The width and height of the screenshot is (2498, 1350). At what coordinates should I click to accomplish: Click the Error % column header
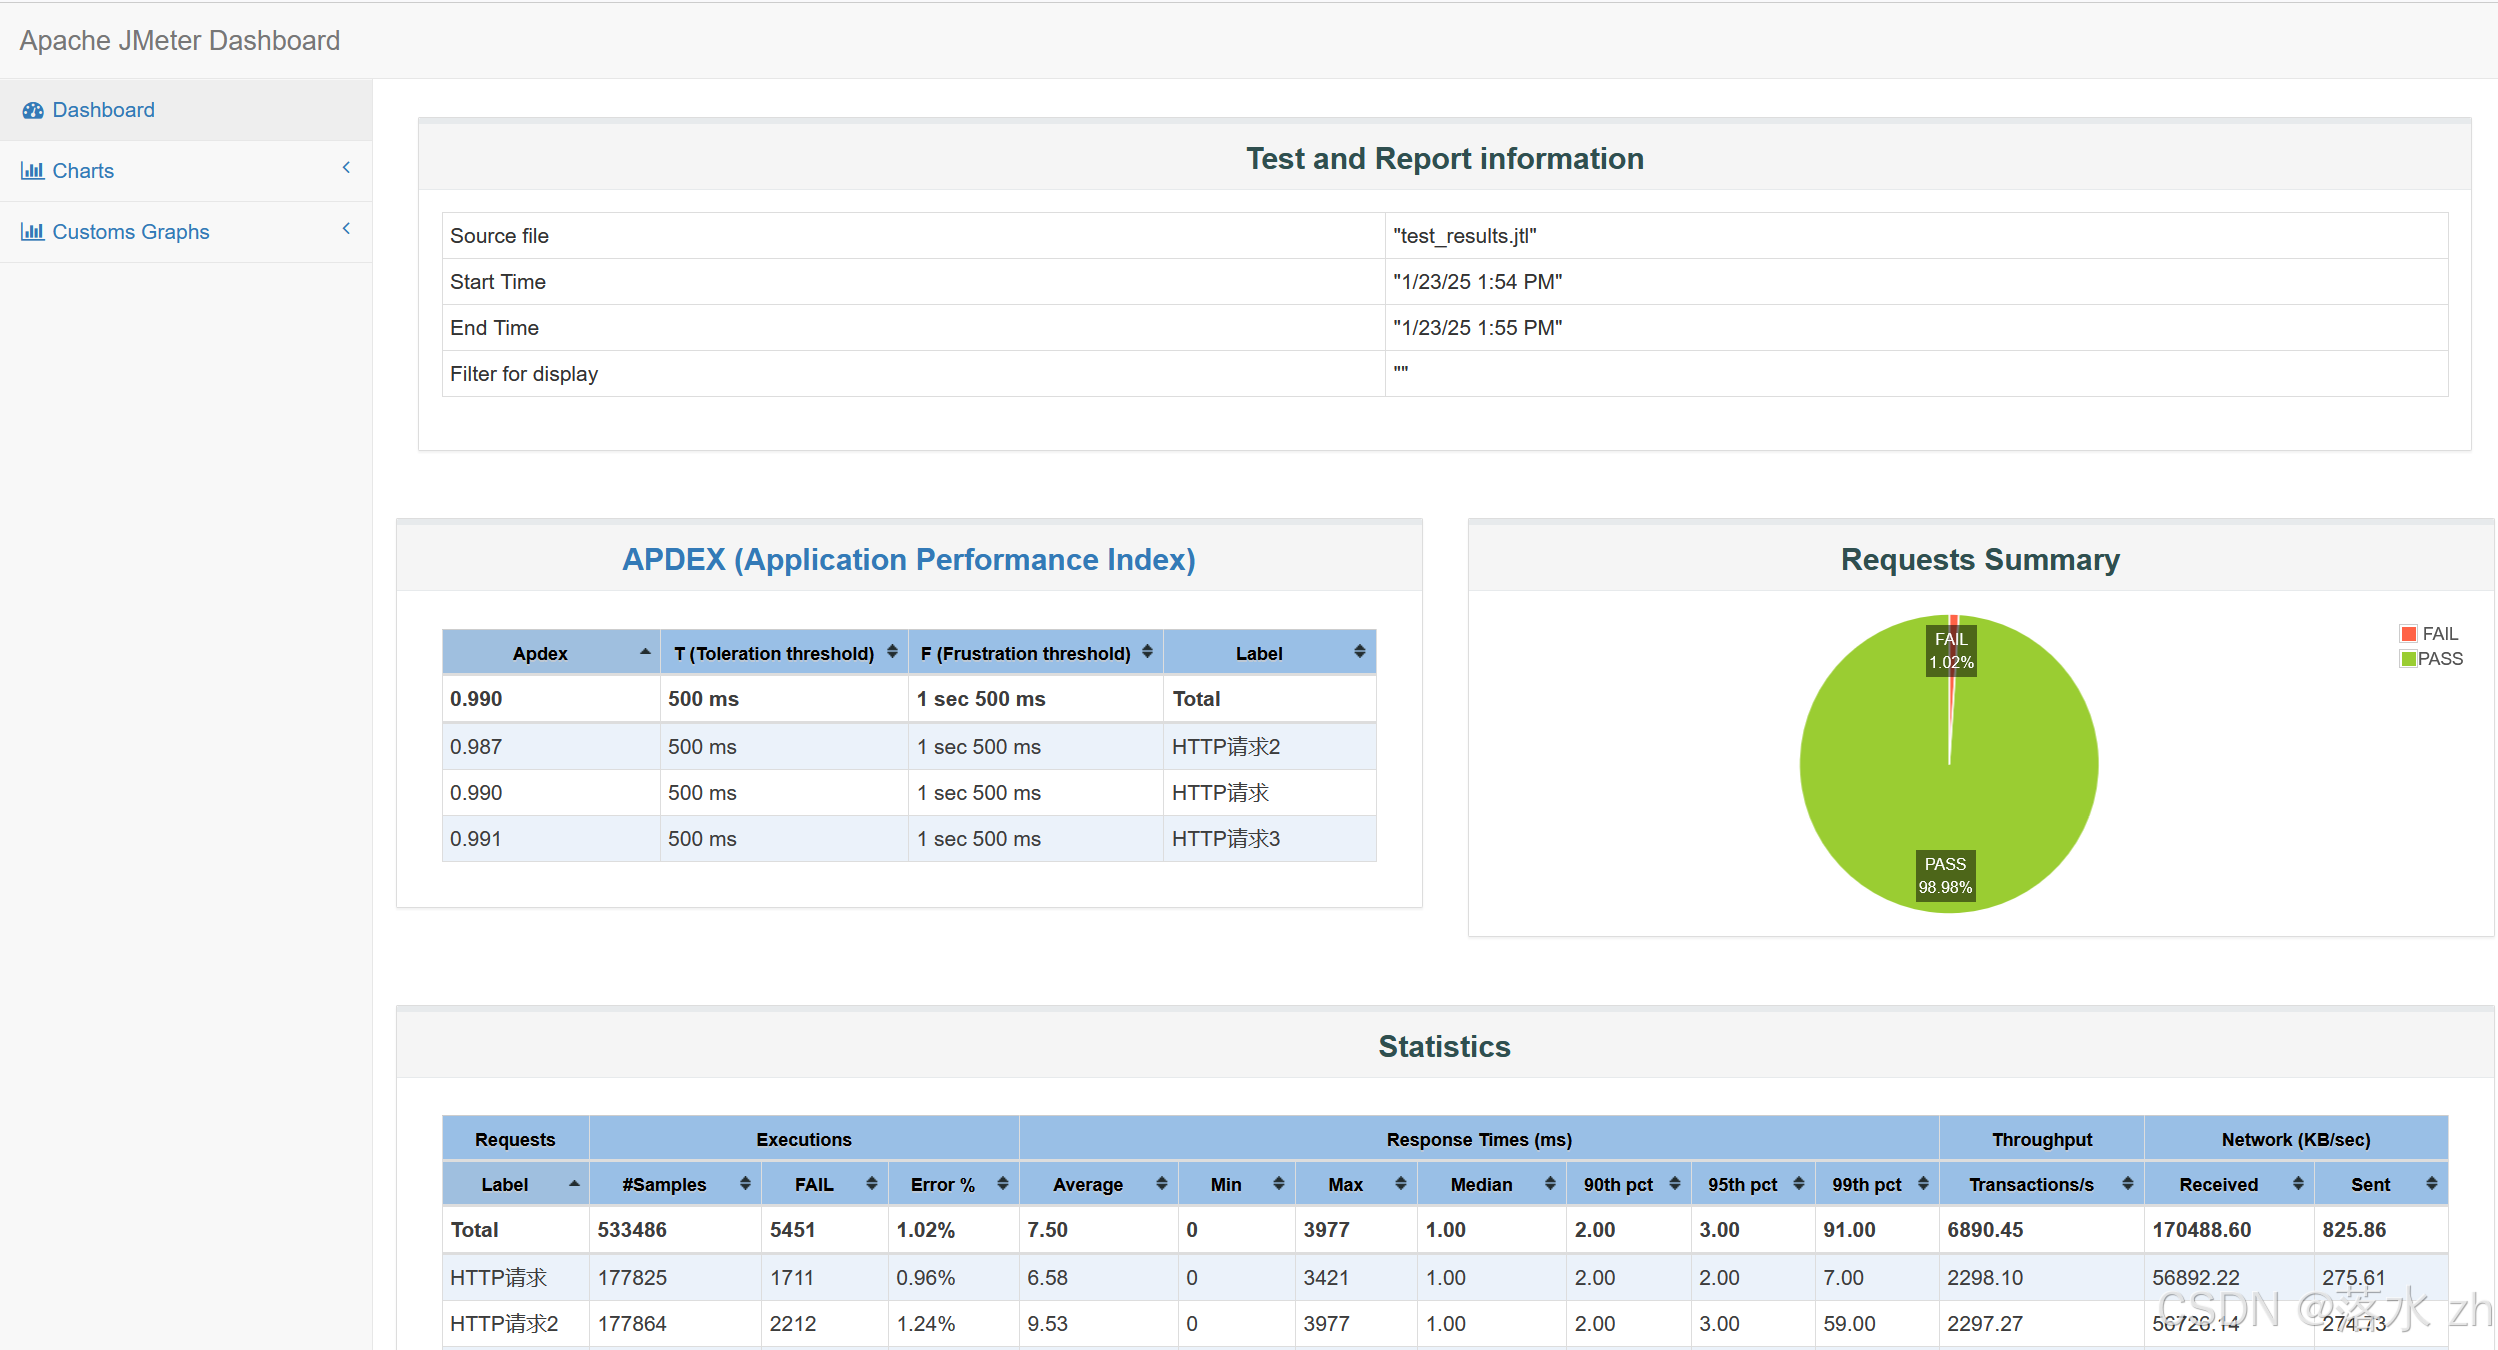pos(953,1184)
